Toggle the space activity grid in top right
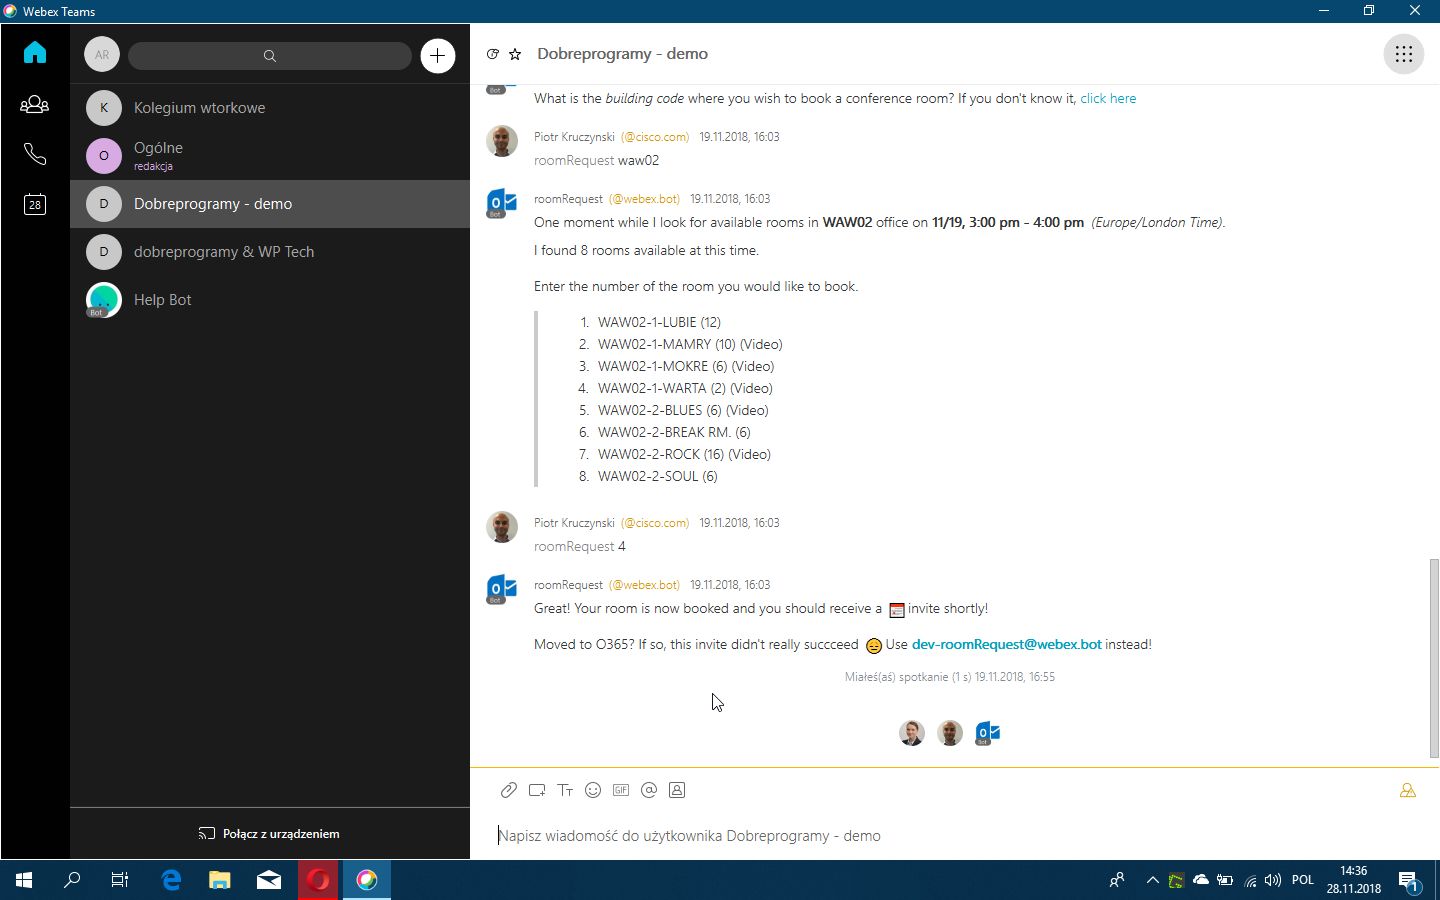1440x900 pixels. (x=1403, y=54)
